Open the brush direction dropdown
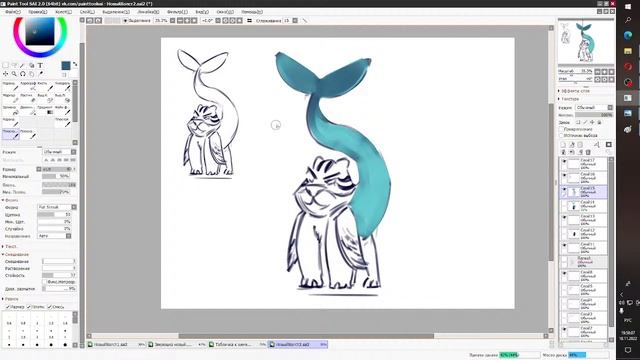This screenshot has width=640, height=360. pyautogui.click(x=54, y=236)
